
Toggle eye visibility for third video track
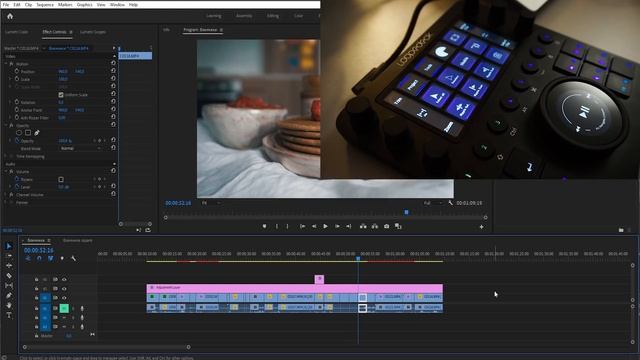click(x=64, y=298)
